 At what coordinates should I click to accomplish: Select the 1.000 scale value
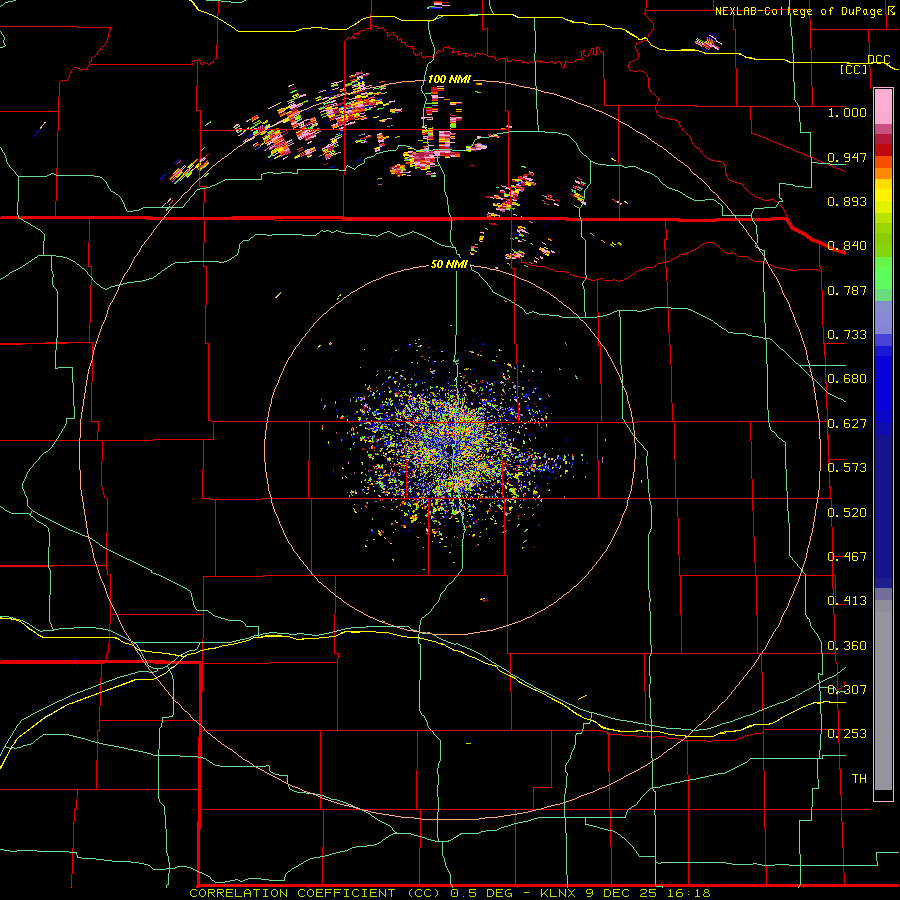click(x=847, y=112)
